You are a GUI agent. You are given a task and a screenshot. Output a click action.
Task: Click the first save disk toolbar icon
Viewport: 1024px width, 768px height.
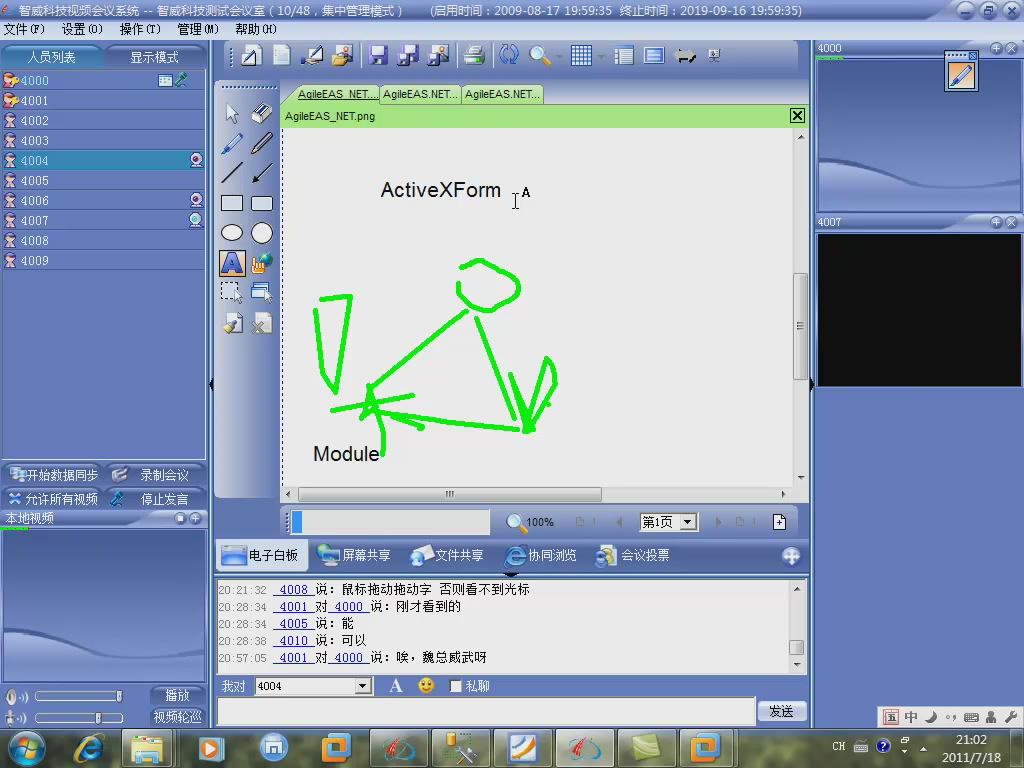(378, 56)
